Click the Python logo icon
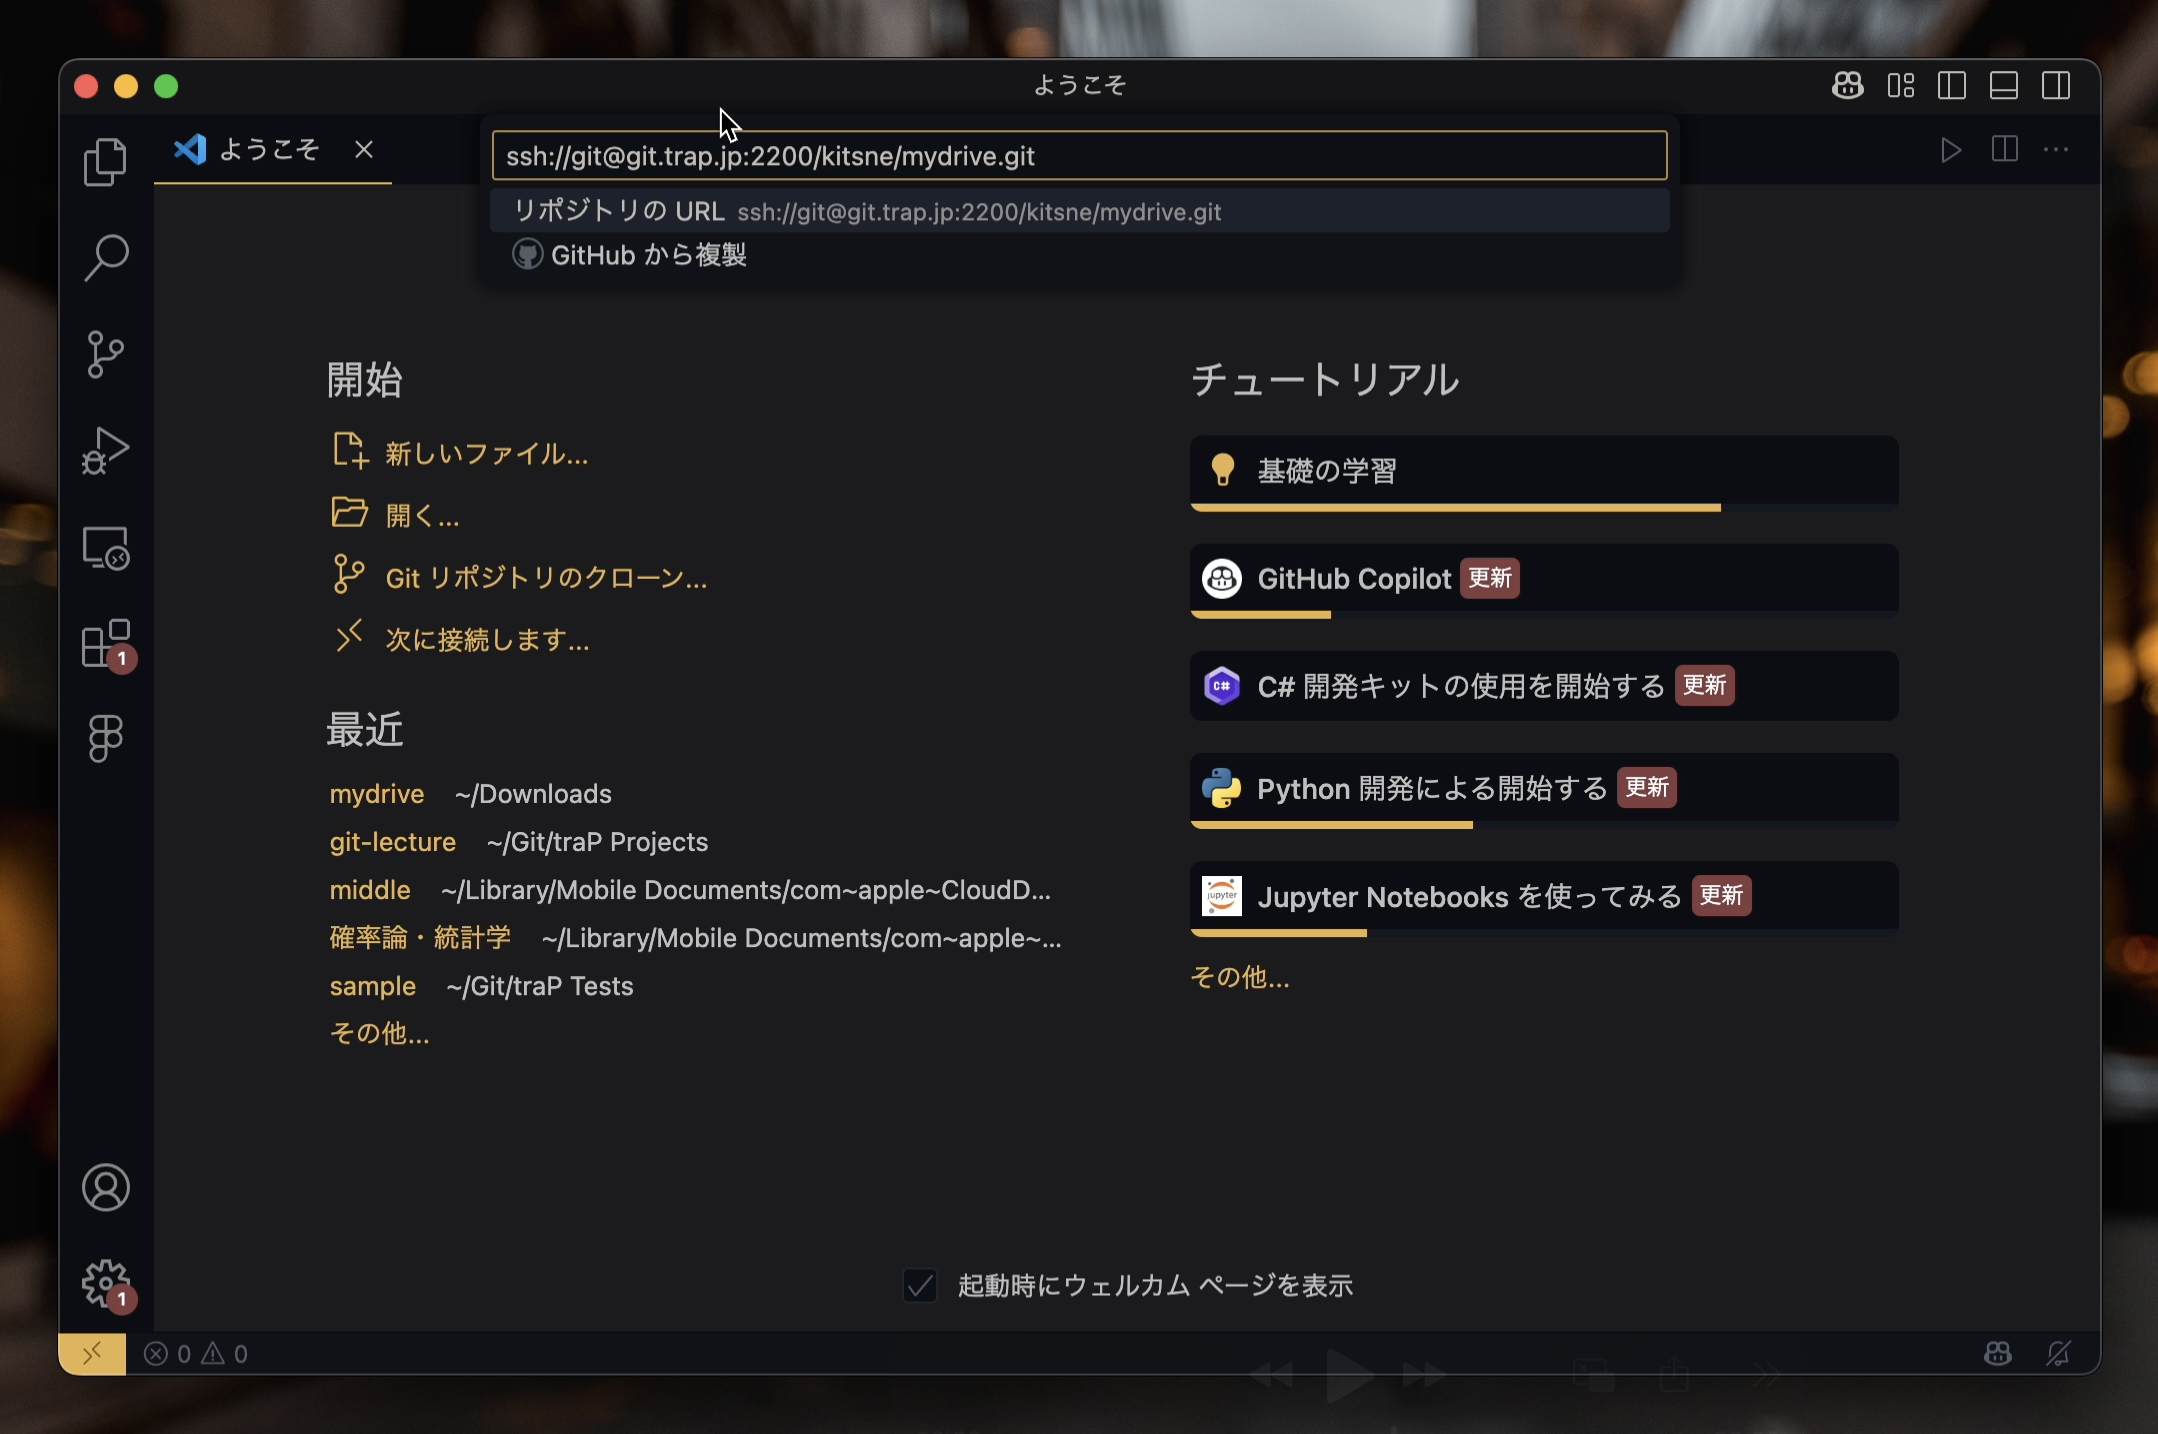2158x1434 pixels. pyautogui.click(x=1221, y=788)
